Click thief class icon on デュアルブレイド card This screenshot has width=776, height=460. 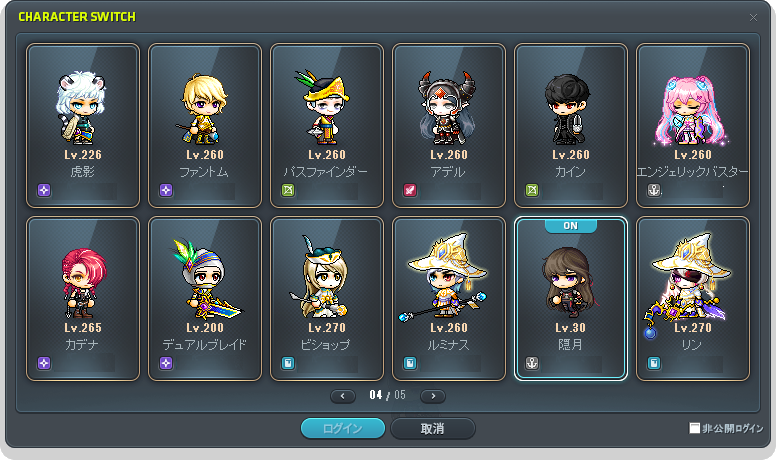click(166, 363)
